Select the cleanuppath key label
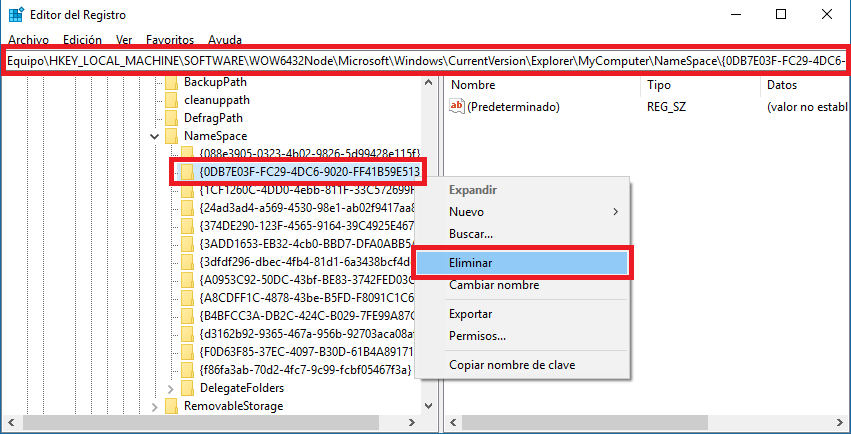851x434 pixels. (x=217, y=100)
